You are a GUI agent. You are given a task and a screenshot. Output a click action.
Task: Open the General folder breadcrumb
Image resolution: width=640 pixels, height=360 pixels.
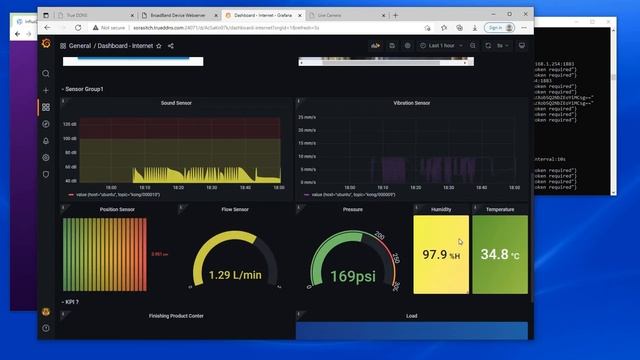pos(80,46)
